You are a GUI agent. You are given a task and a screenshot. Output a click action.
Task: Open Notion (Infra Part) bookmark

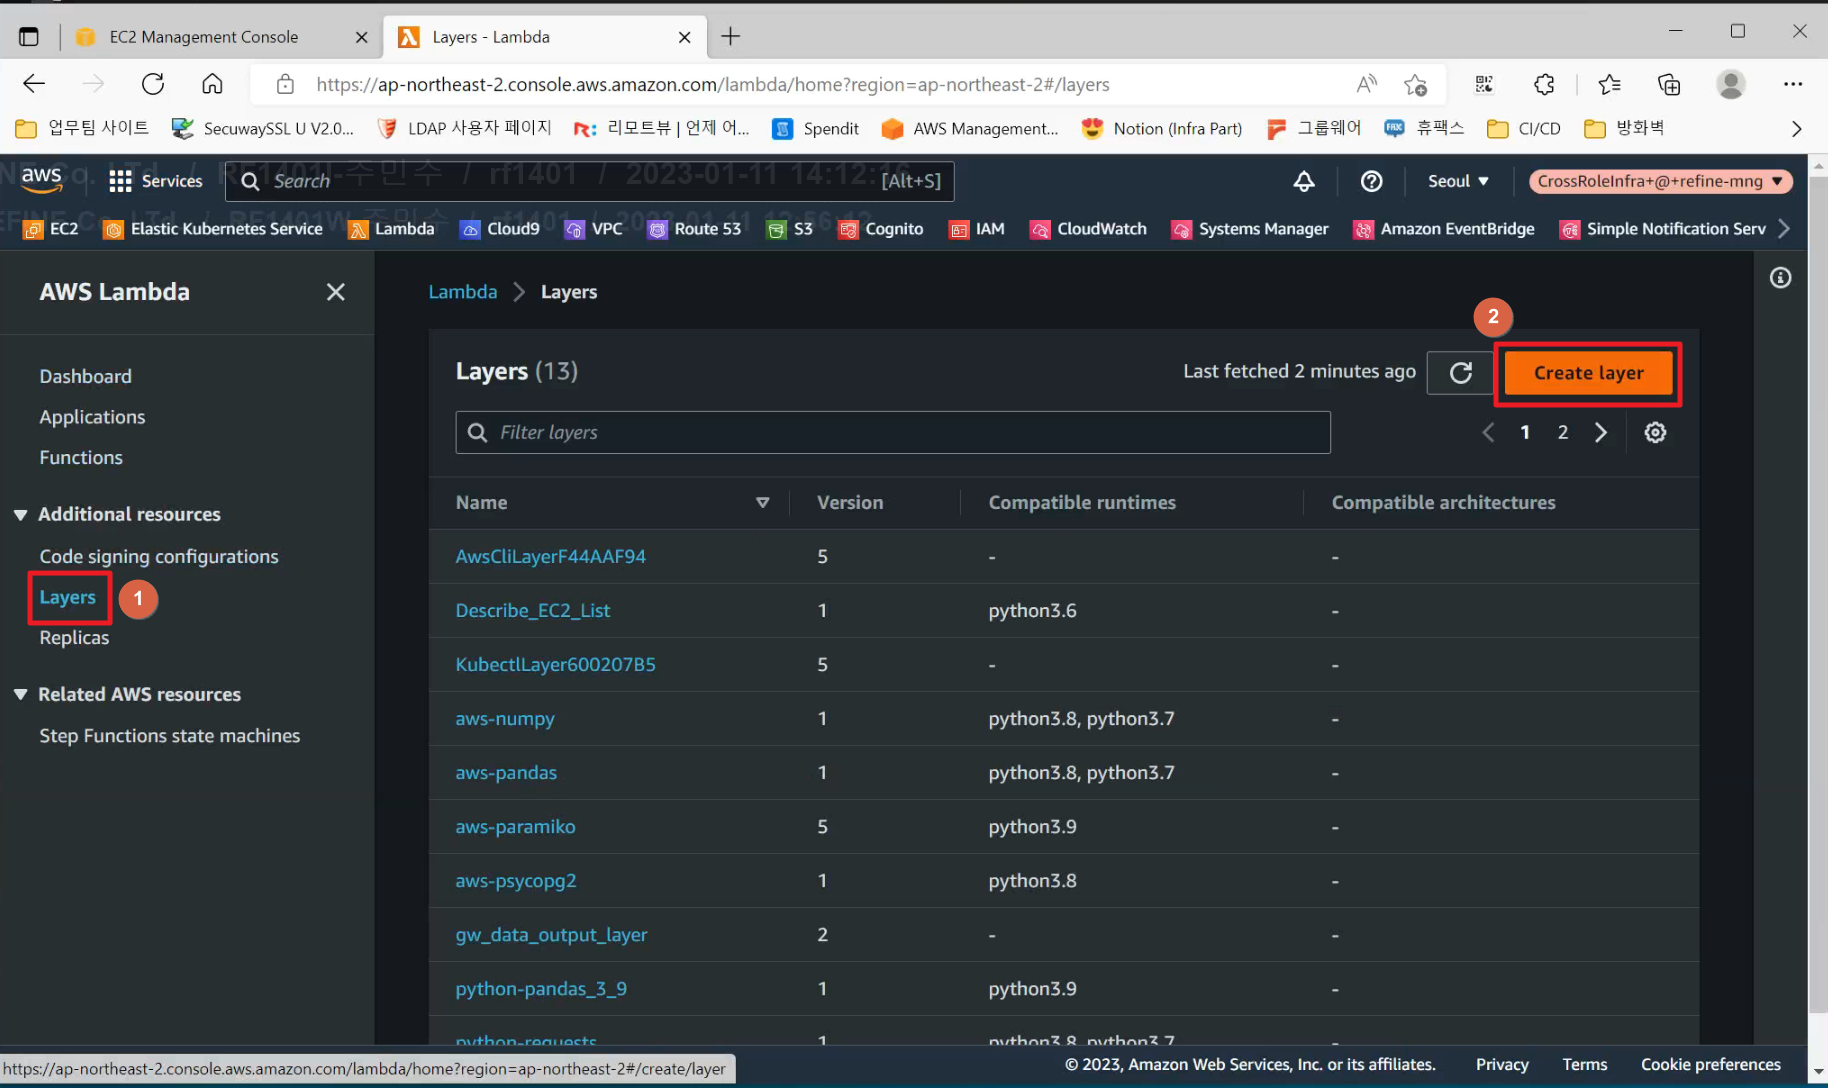pos(1162,129)
